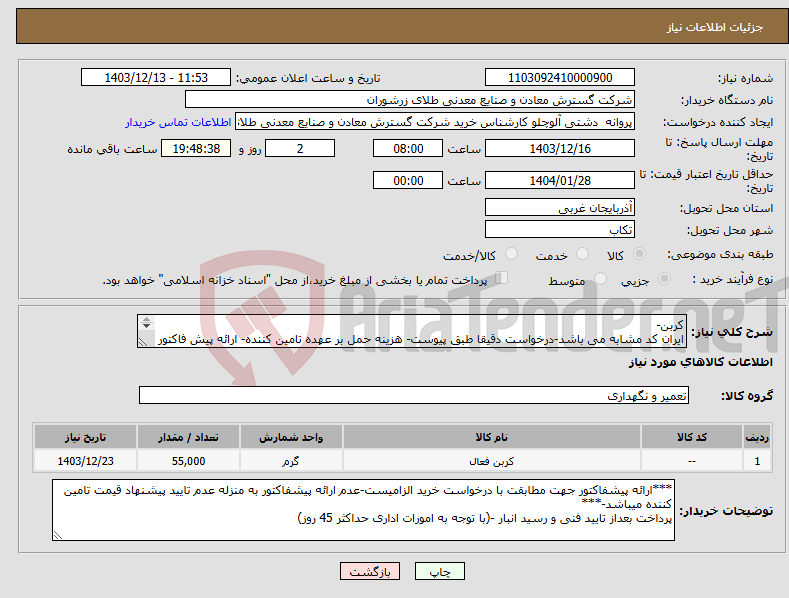Click the city field تکاب
The height and width of the screenshot is (598, 789).
pyautogui.click(x=560, y=230)
